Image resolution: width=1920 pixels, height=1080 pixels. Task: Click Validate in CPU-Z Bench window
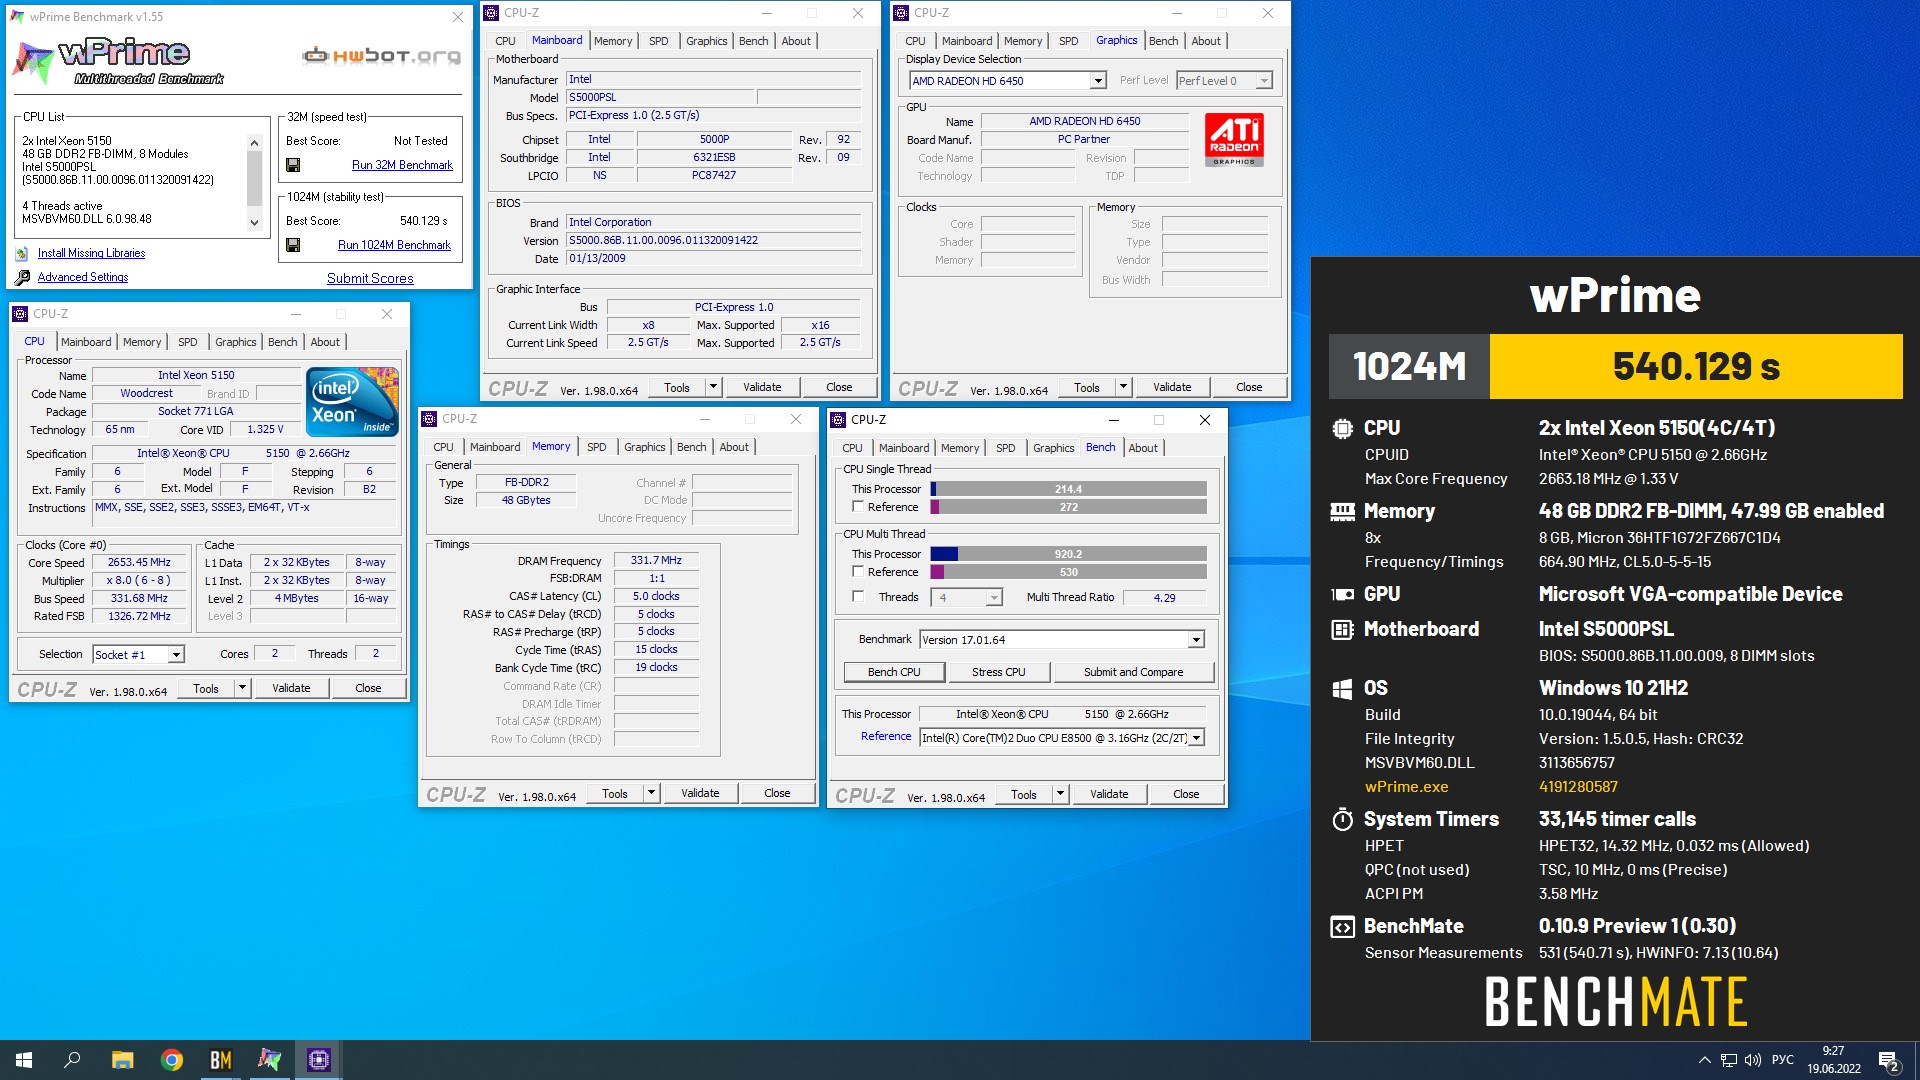pyautogui.click(x=1109, y=794)
